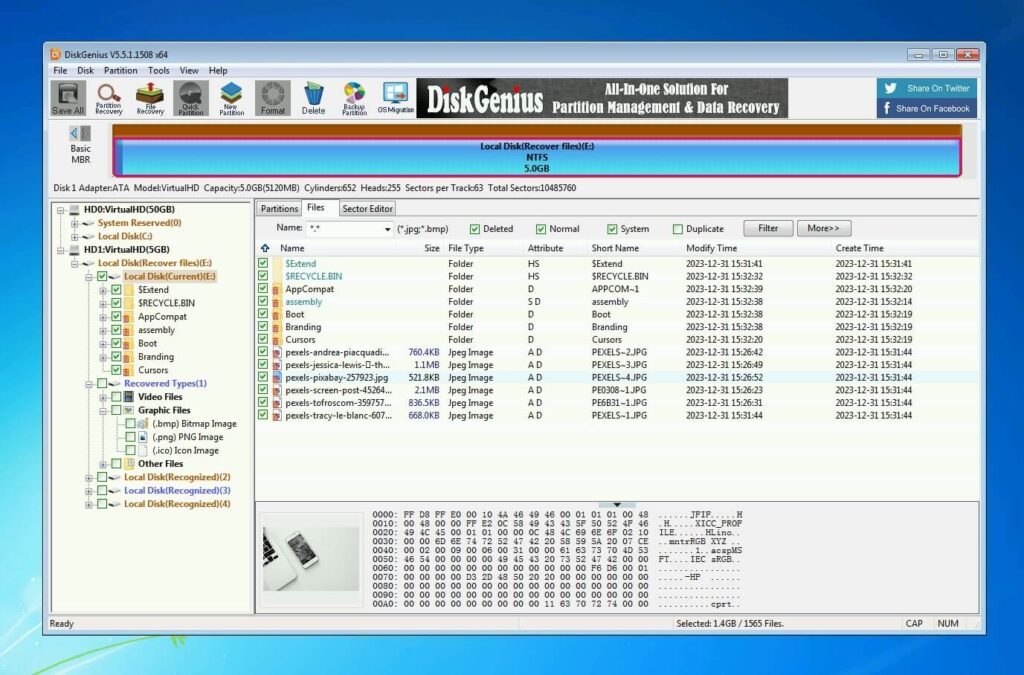Expand the Video Files node

click(x=104, y=396)
